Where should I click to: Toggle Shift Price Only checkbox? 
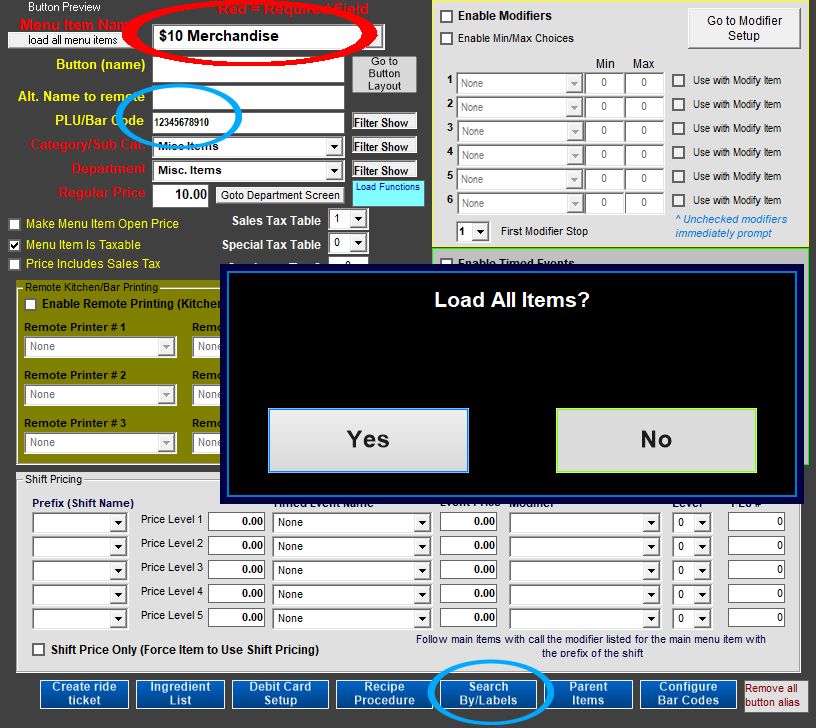pyautogui.click(x=39, y=650)
